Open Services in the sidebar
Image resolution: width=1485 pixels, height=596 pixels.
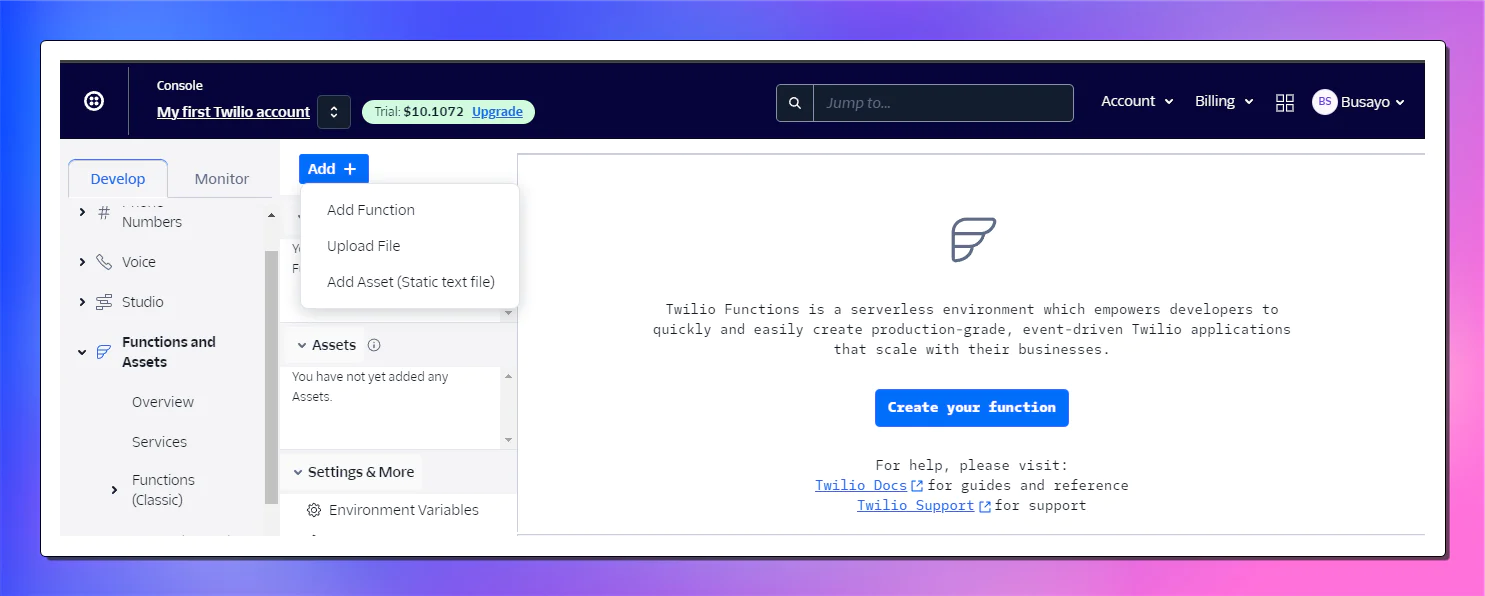159,442
